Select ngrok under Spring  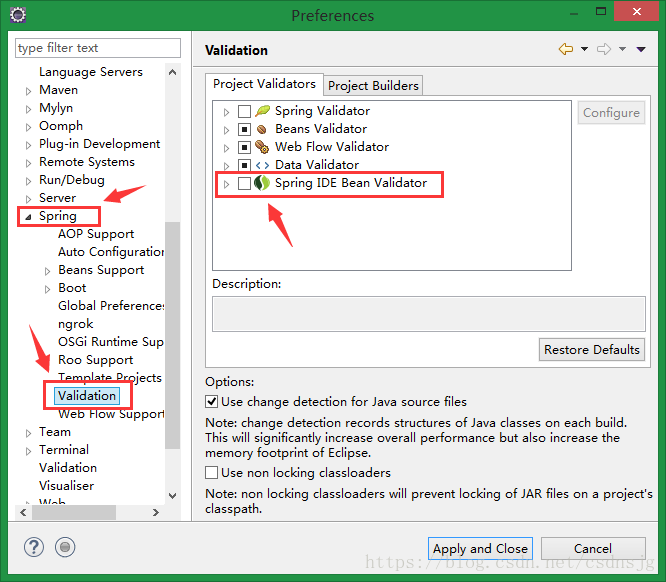pos(76,324)
